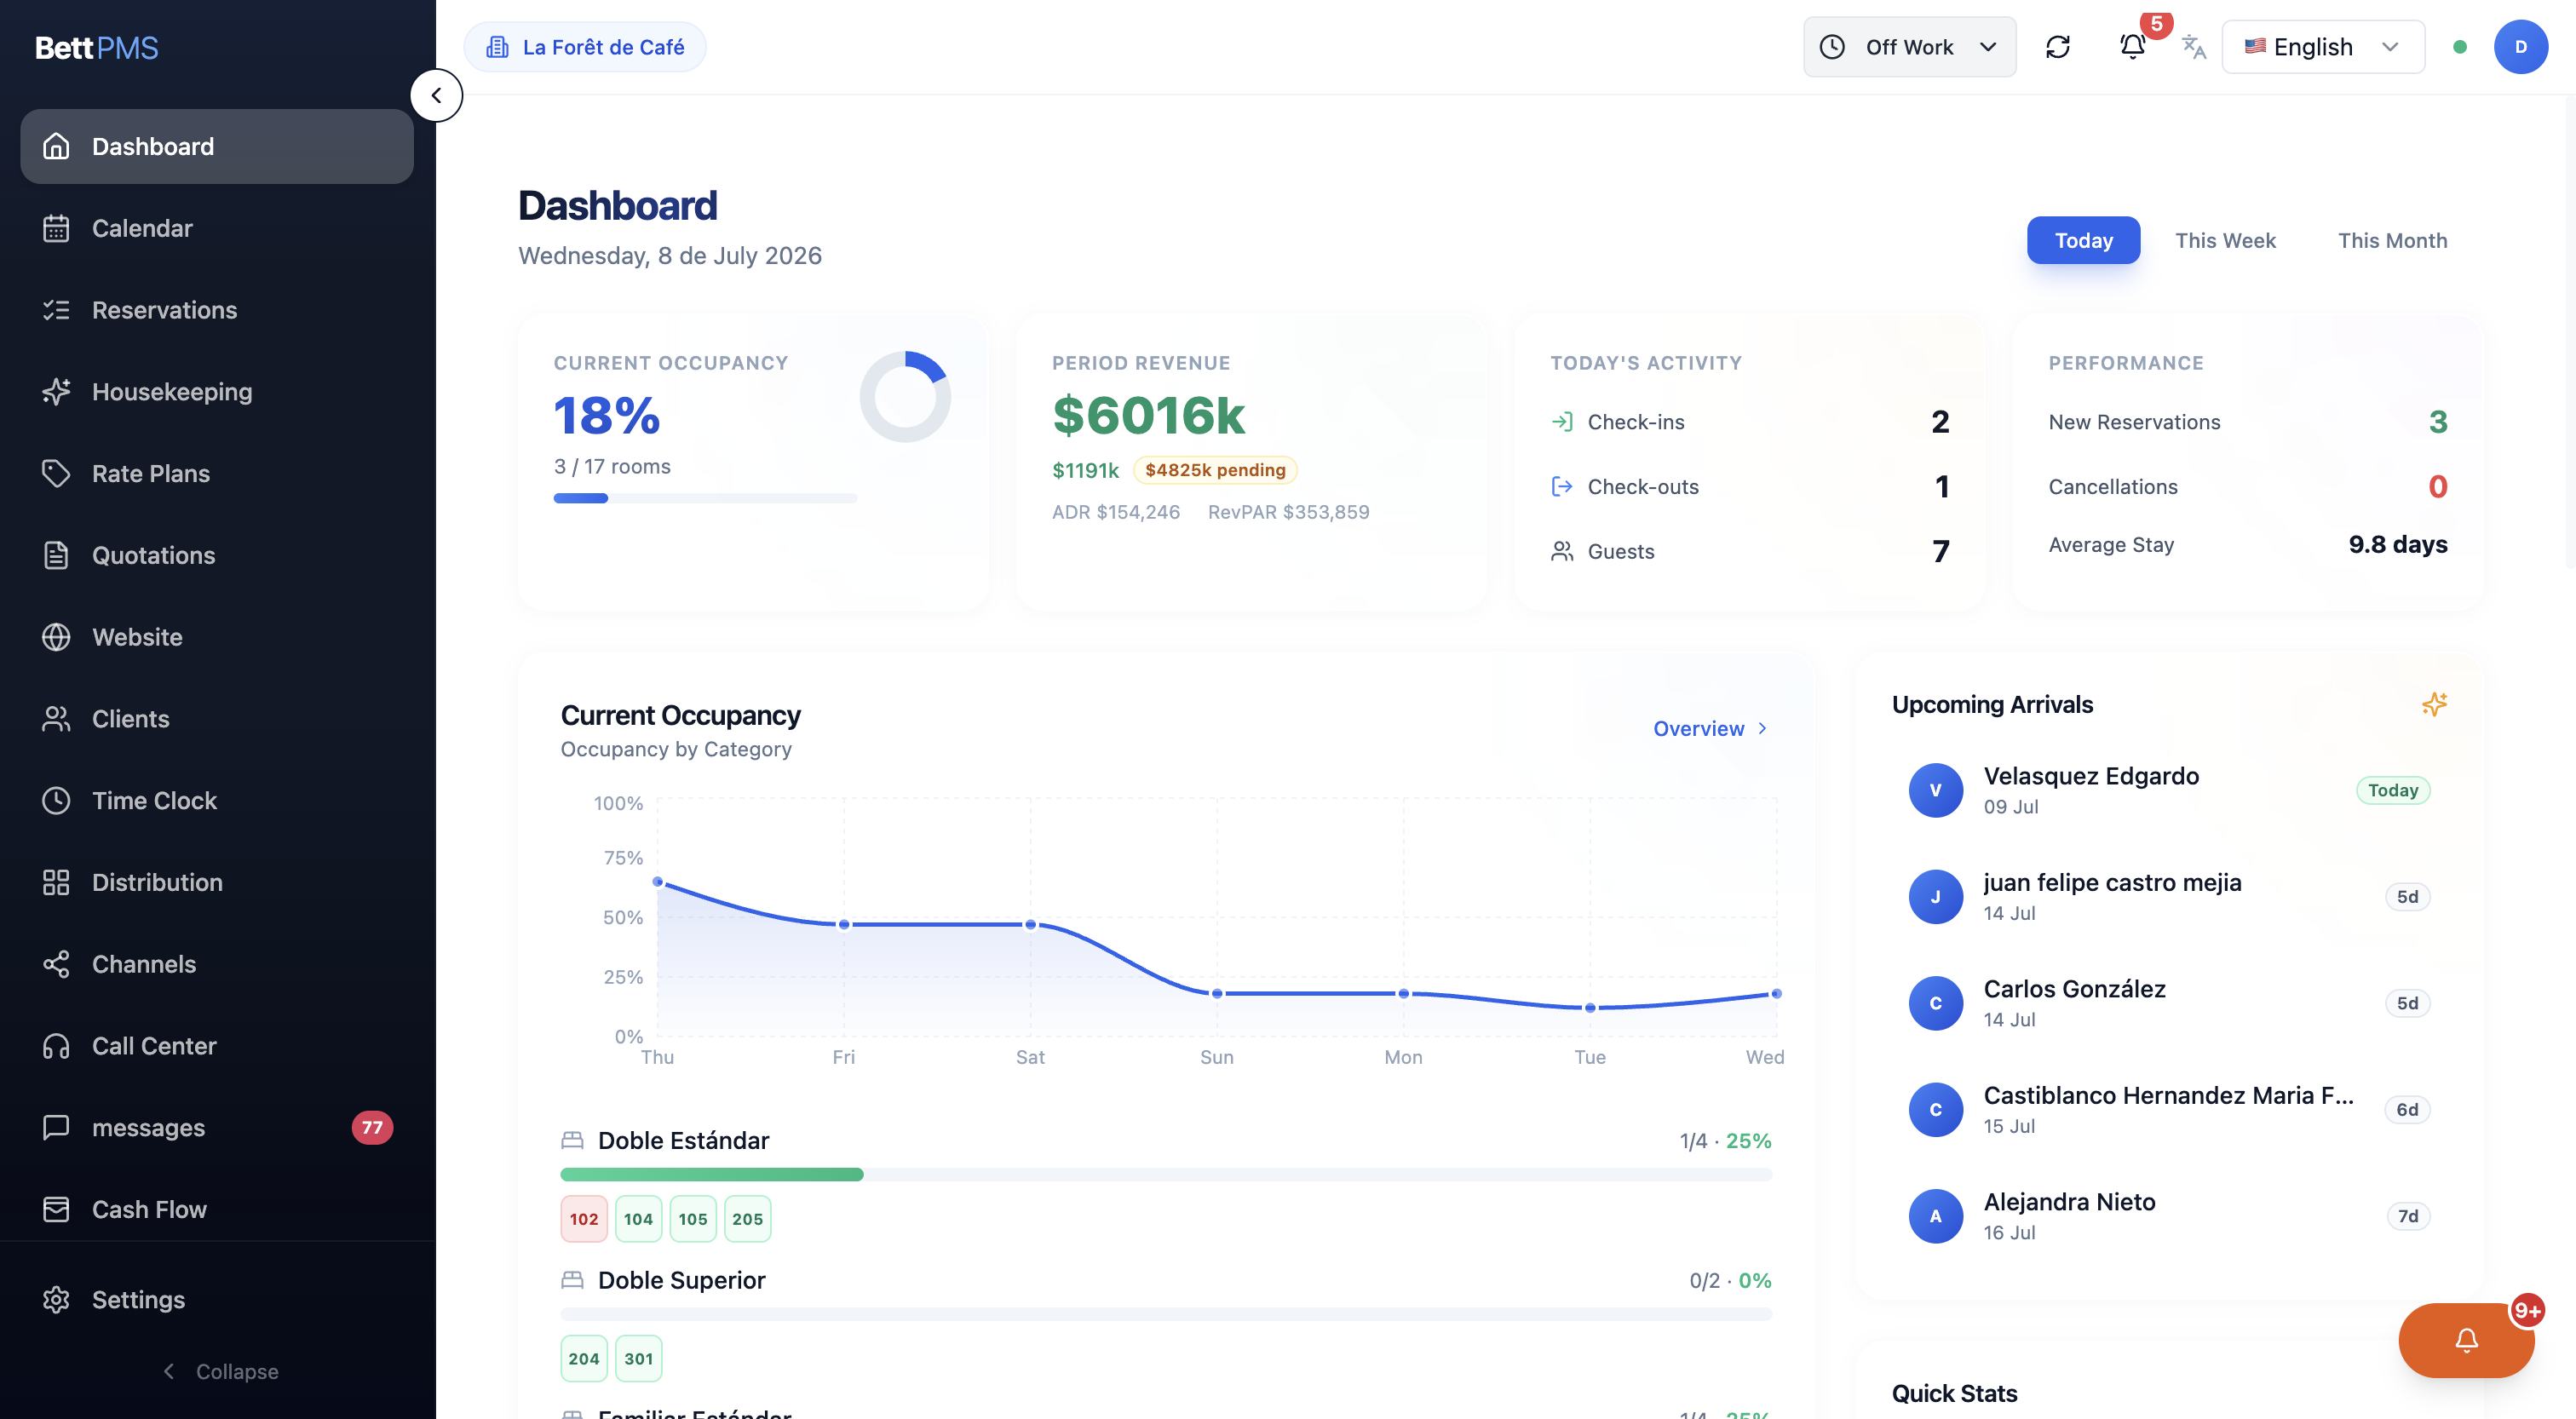Image resolution: width=2576 pixels, height=1419 pixels.
Task: Click the messages chat icon
Action: [56, 1127]
